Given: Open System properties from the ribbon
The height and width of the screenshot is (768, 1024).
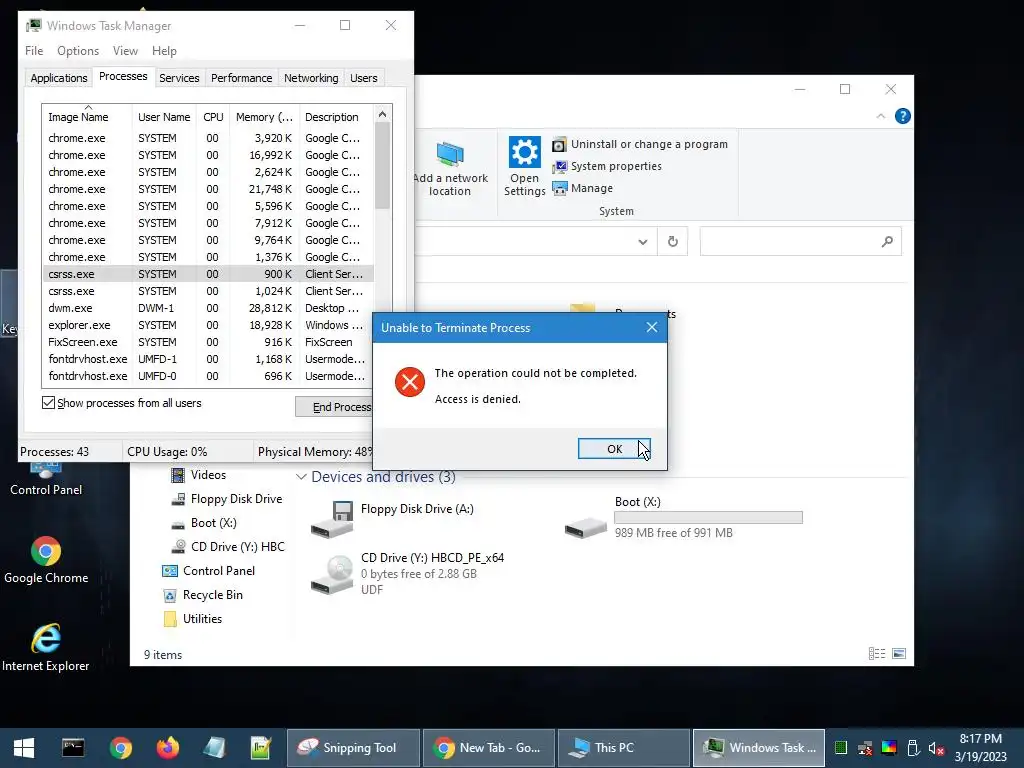Looking at the screenshot, I should (607, 167).
